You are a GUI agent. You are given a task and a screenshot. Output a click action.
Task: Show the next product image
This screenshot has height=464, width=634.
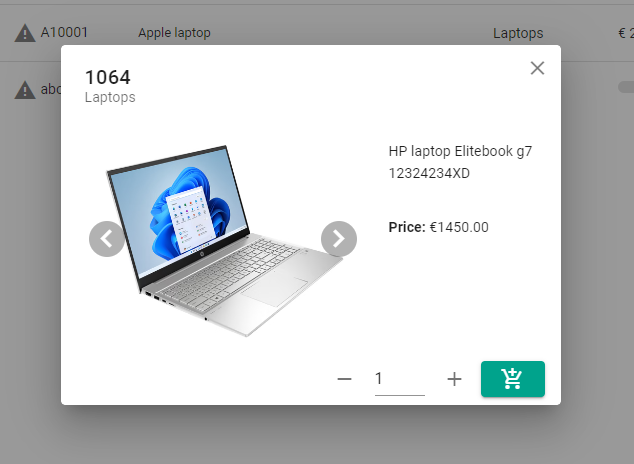click(339, 239)
